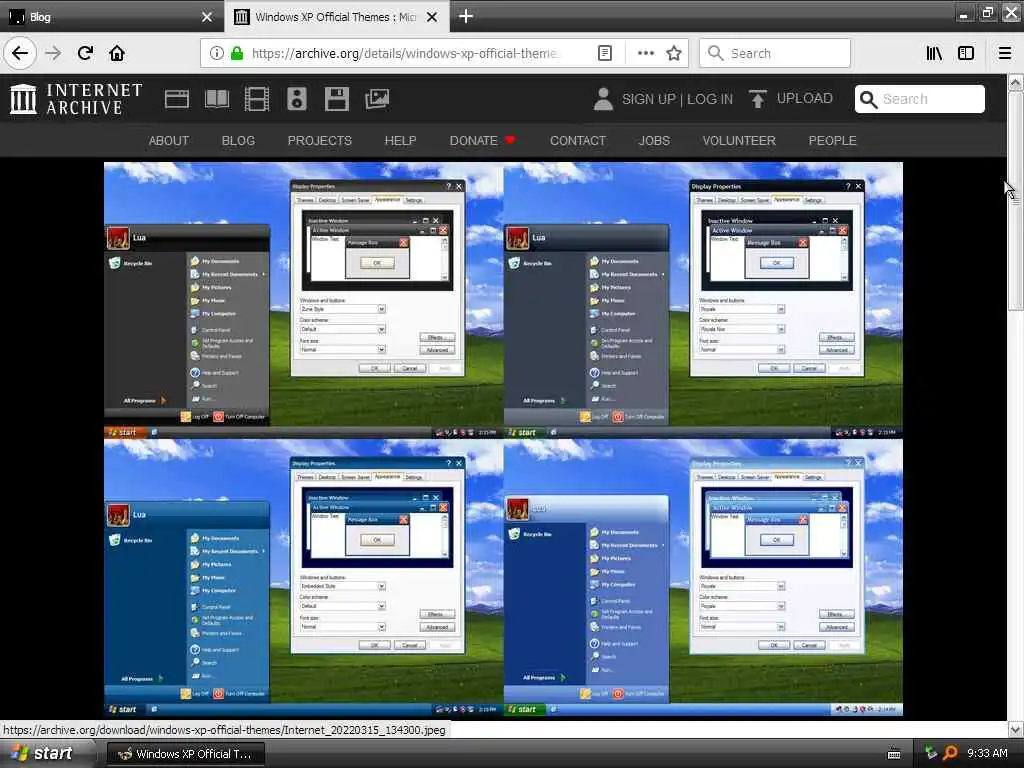Open the Library bookshelf icon
The width and height of the screenshot is (1024, 768).
point(934,54)
